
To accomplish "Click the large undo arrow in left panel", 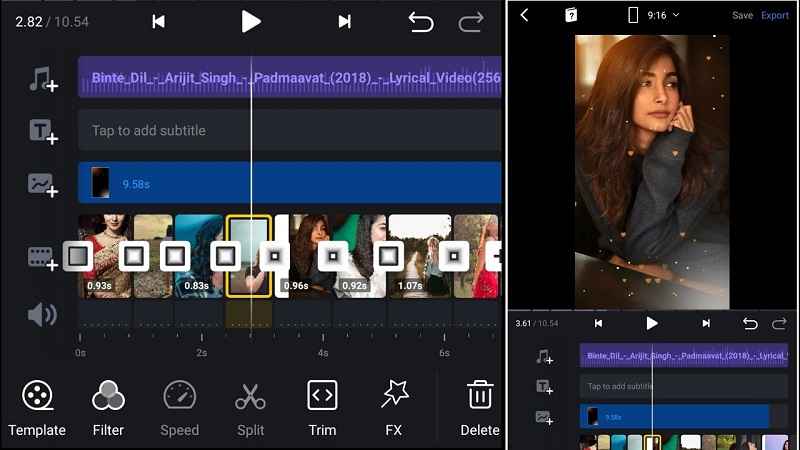I will tap(421, 22).
